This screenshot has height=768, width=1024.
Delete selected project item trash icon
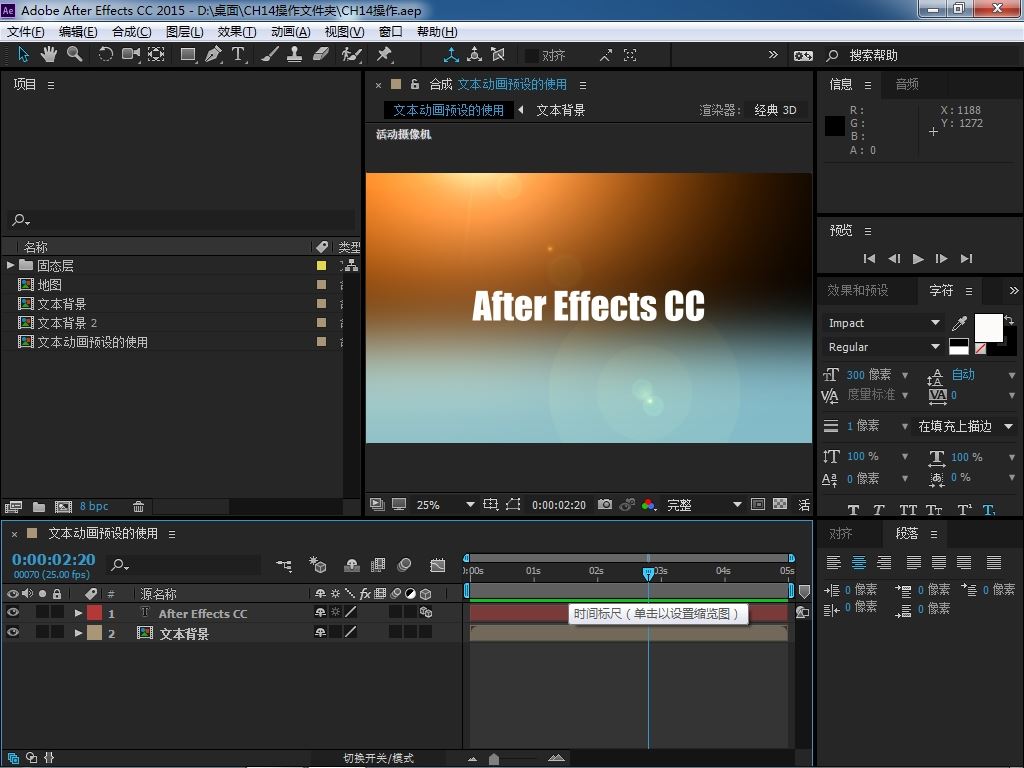[138, 506]
